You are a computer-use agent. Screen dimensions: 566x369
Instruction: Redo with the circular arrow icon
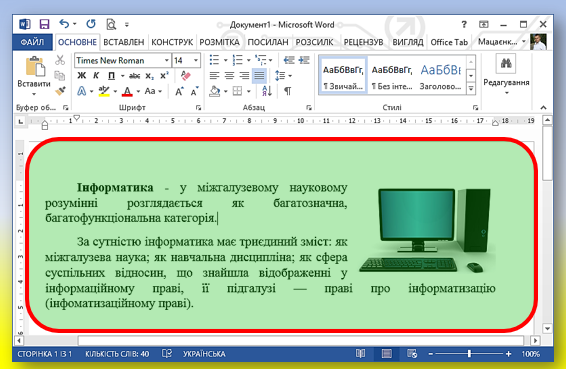point(91,24)
